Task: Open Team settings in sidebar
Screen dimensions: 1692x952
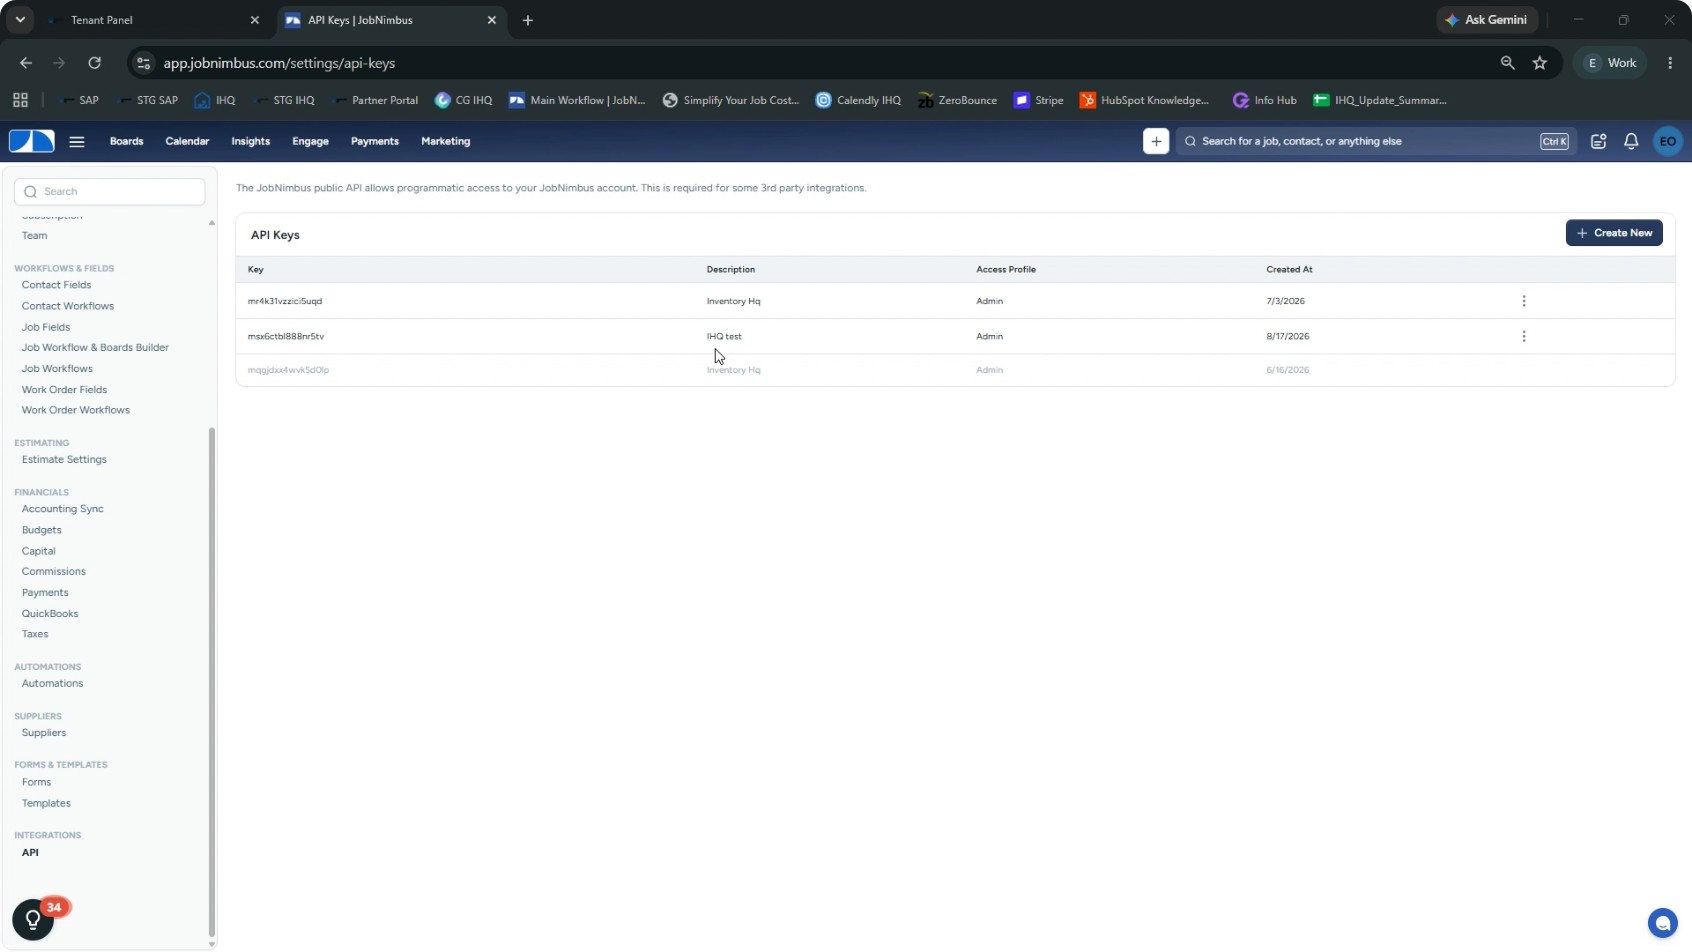Action: 35,236
